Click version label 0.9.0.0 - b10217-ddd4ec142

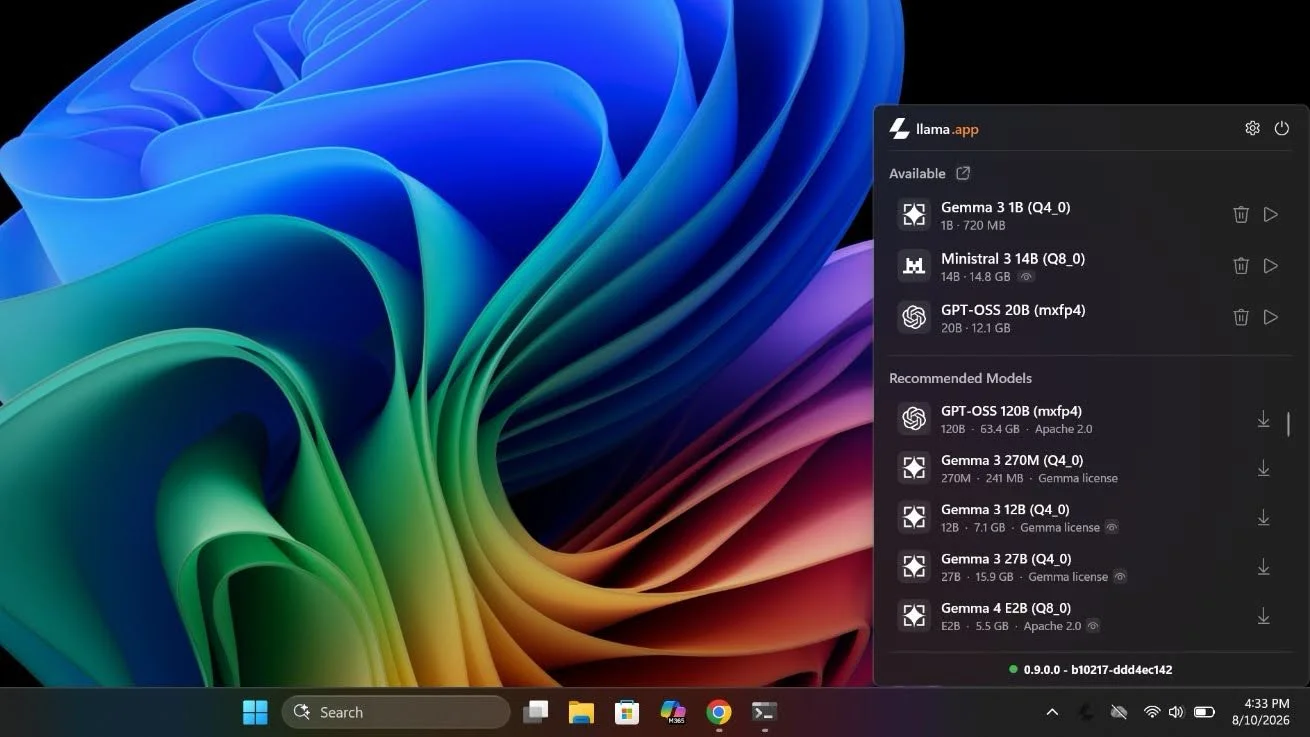pyautogui.click(x=1097, y=669)
